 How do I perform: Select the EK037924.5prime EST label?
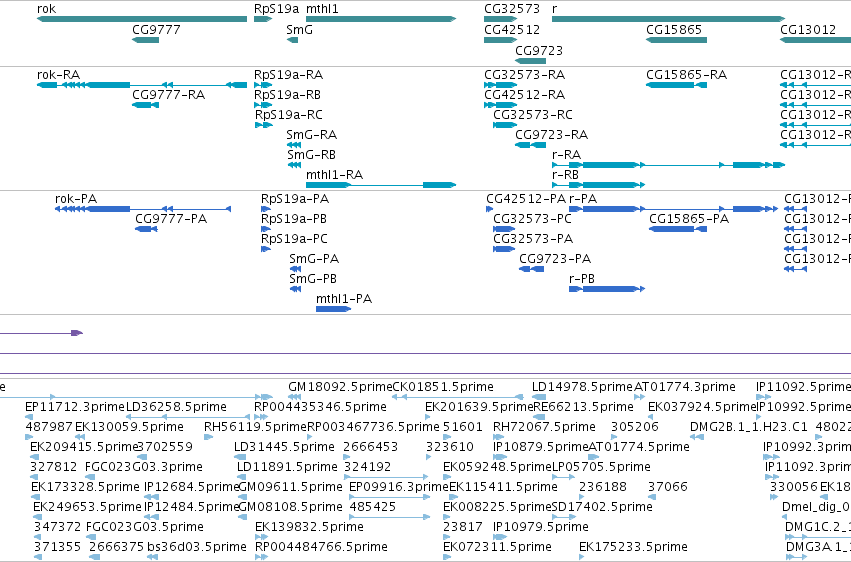[x=702, y=407]
